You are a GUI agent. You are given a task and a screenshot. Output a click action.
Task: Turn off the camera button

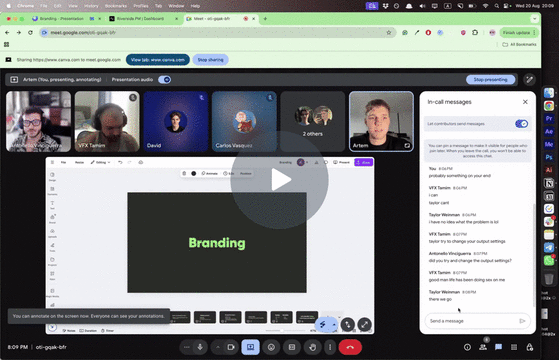tap(231, 347)
